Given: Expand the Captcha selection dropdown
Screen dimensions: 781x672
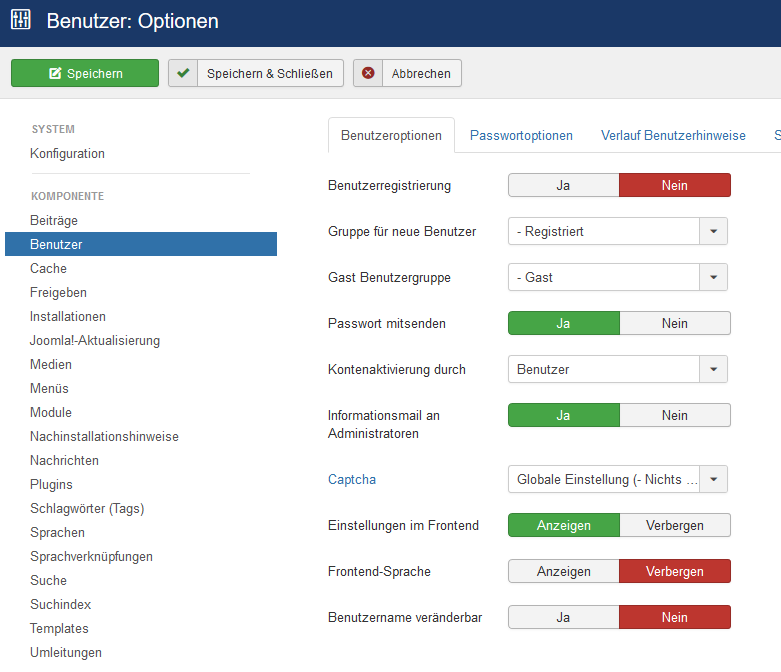Looking at the screenshot, I should tap(713, 479).
